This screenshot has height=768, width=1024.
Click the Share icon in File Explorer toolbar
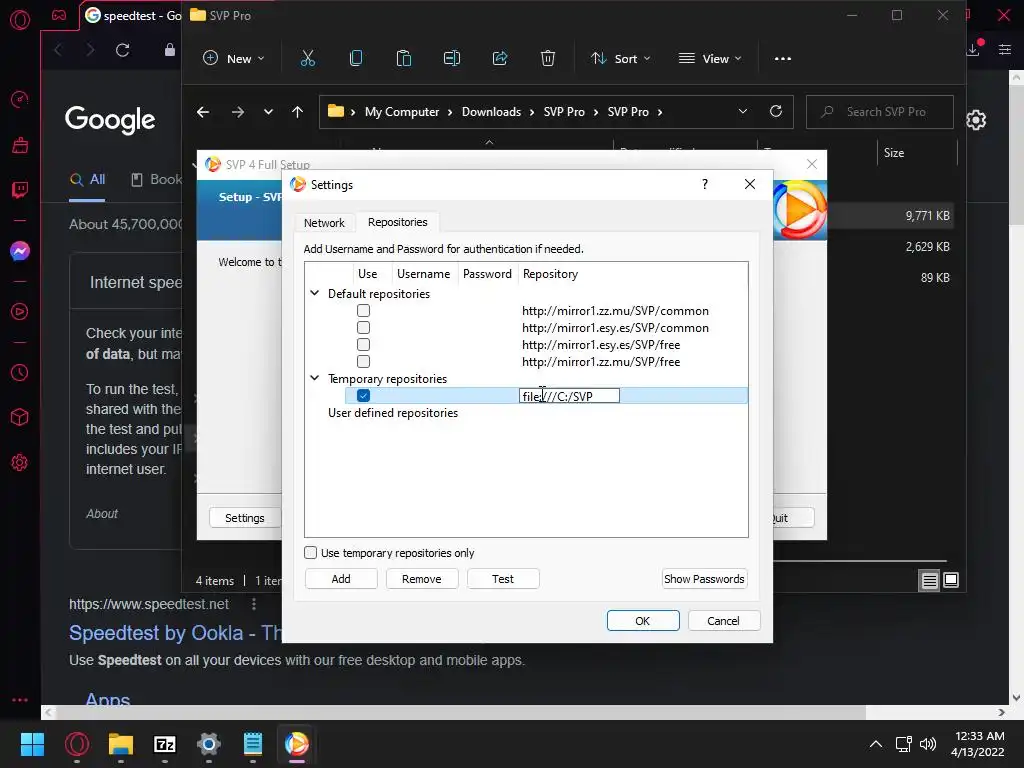[x=500, y=59]
